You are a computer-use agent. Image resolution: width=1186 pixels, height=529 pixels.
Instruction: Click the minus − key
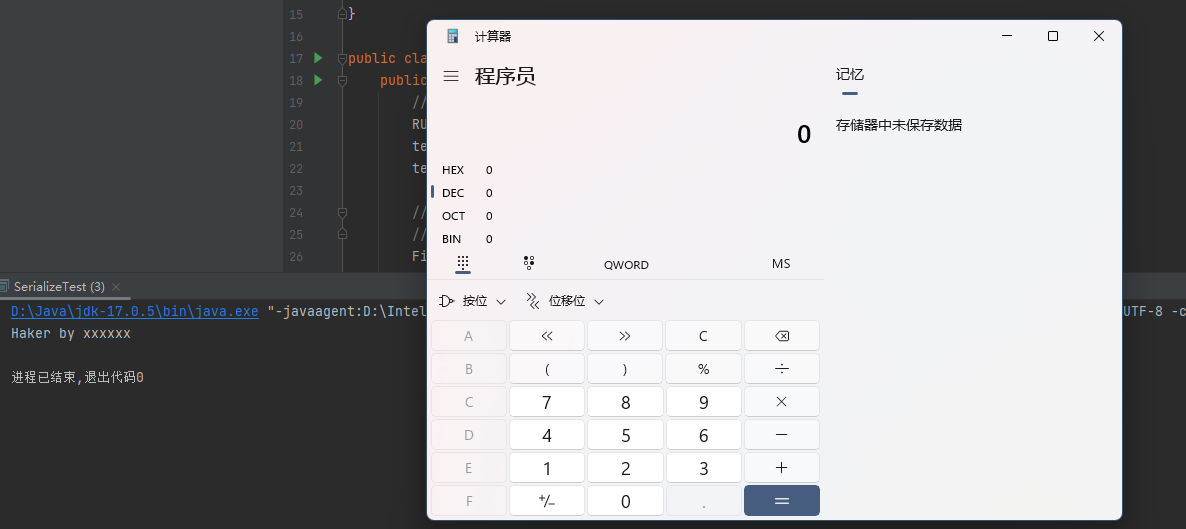(x=782, y=434)
